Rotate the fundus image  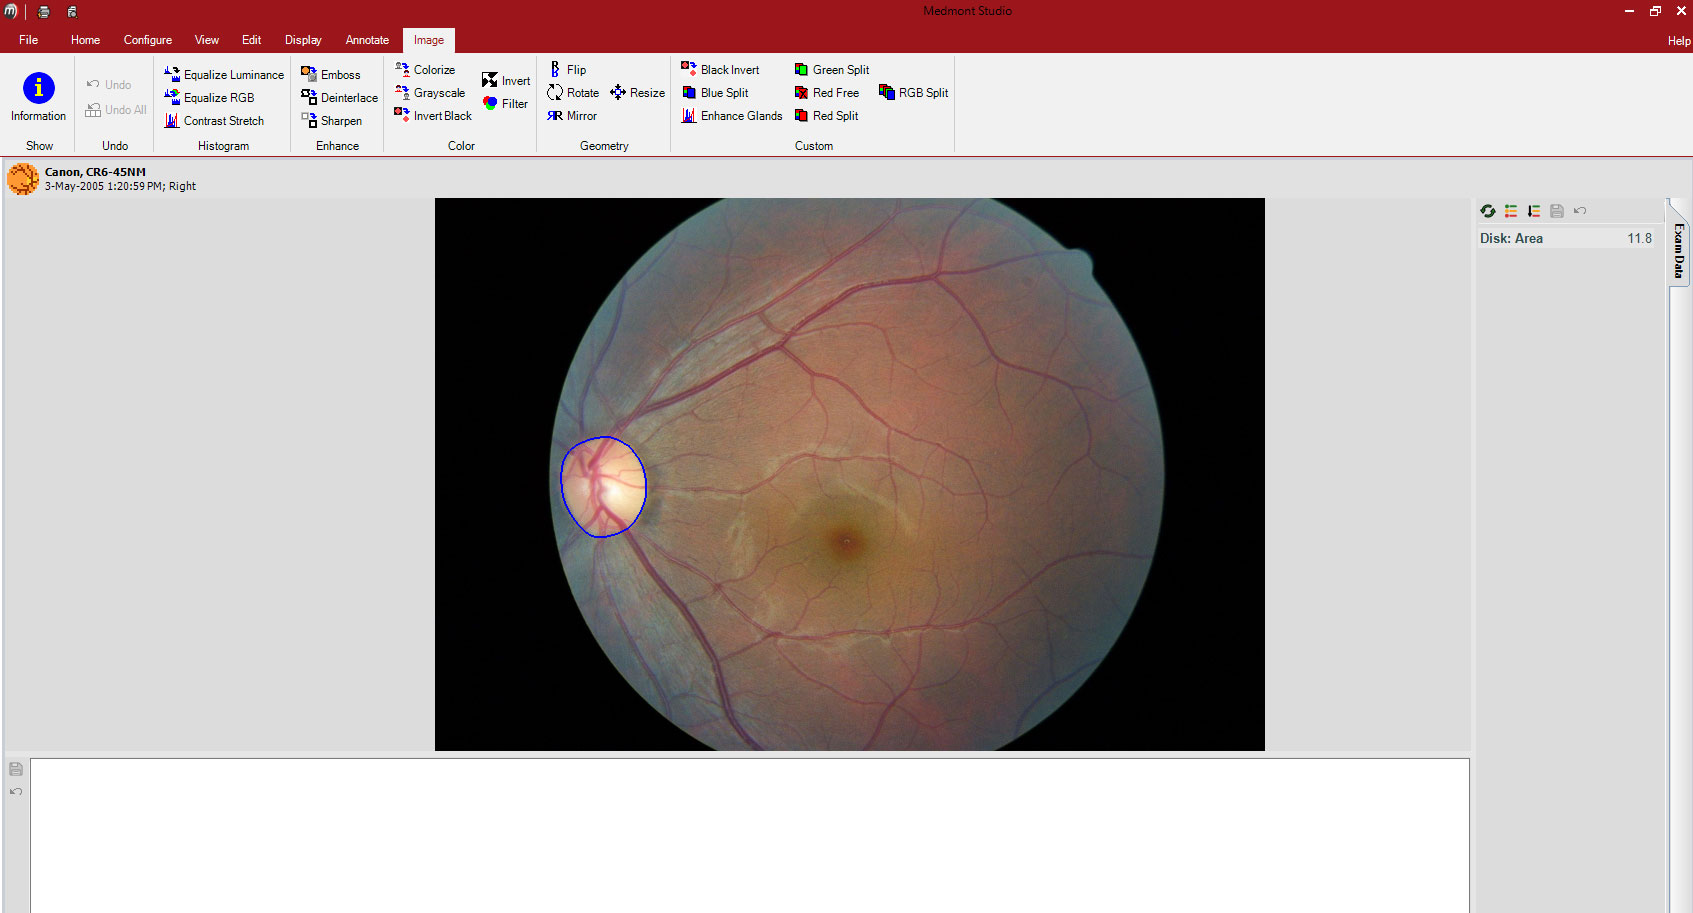(x=573, y=93)
